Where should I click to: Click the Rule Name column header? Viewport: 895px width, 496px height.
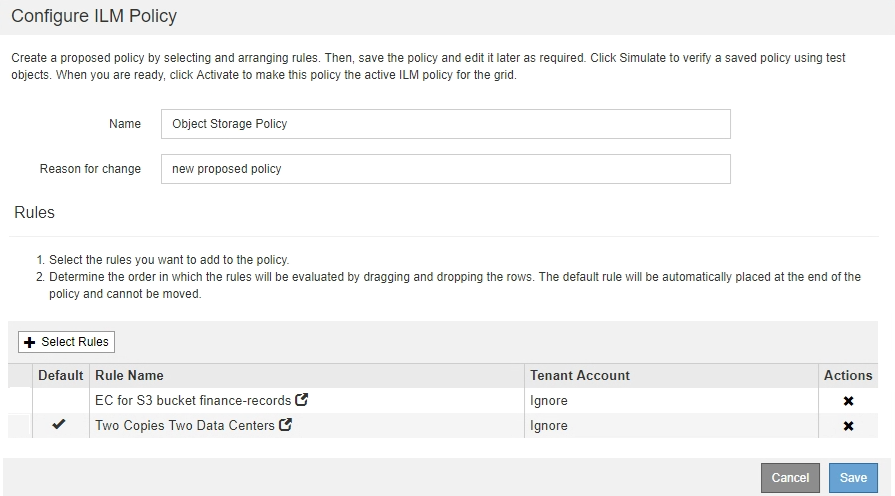[x=129, y=375]
